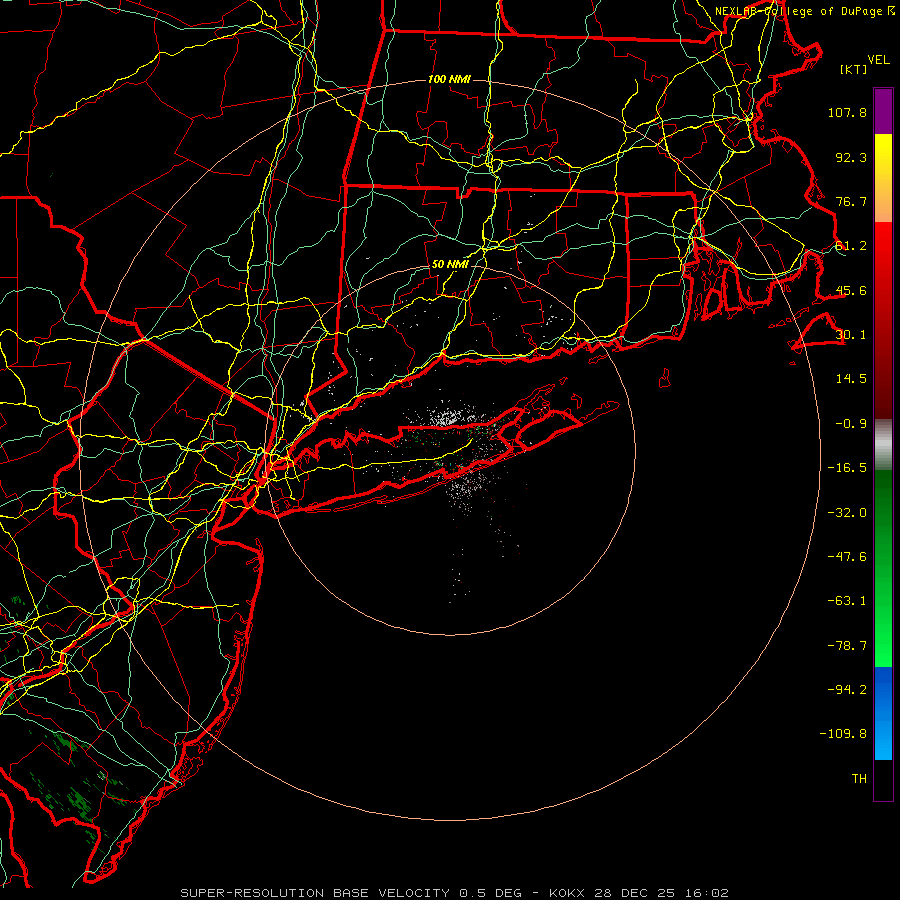Select the "[KT]" units label
The image size is (900, 900).
tap(853, 69)
